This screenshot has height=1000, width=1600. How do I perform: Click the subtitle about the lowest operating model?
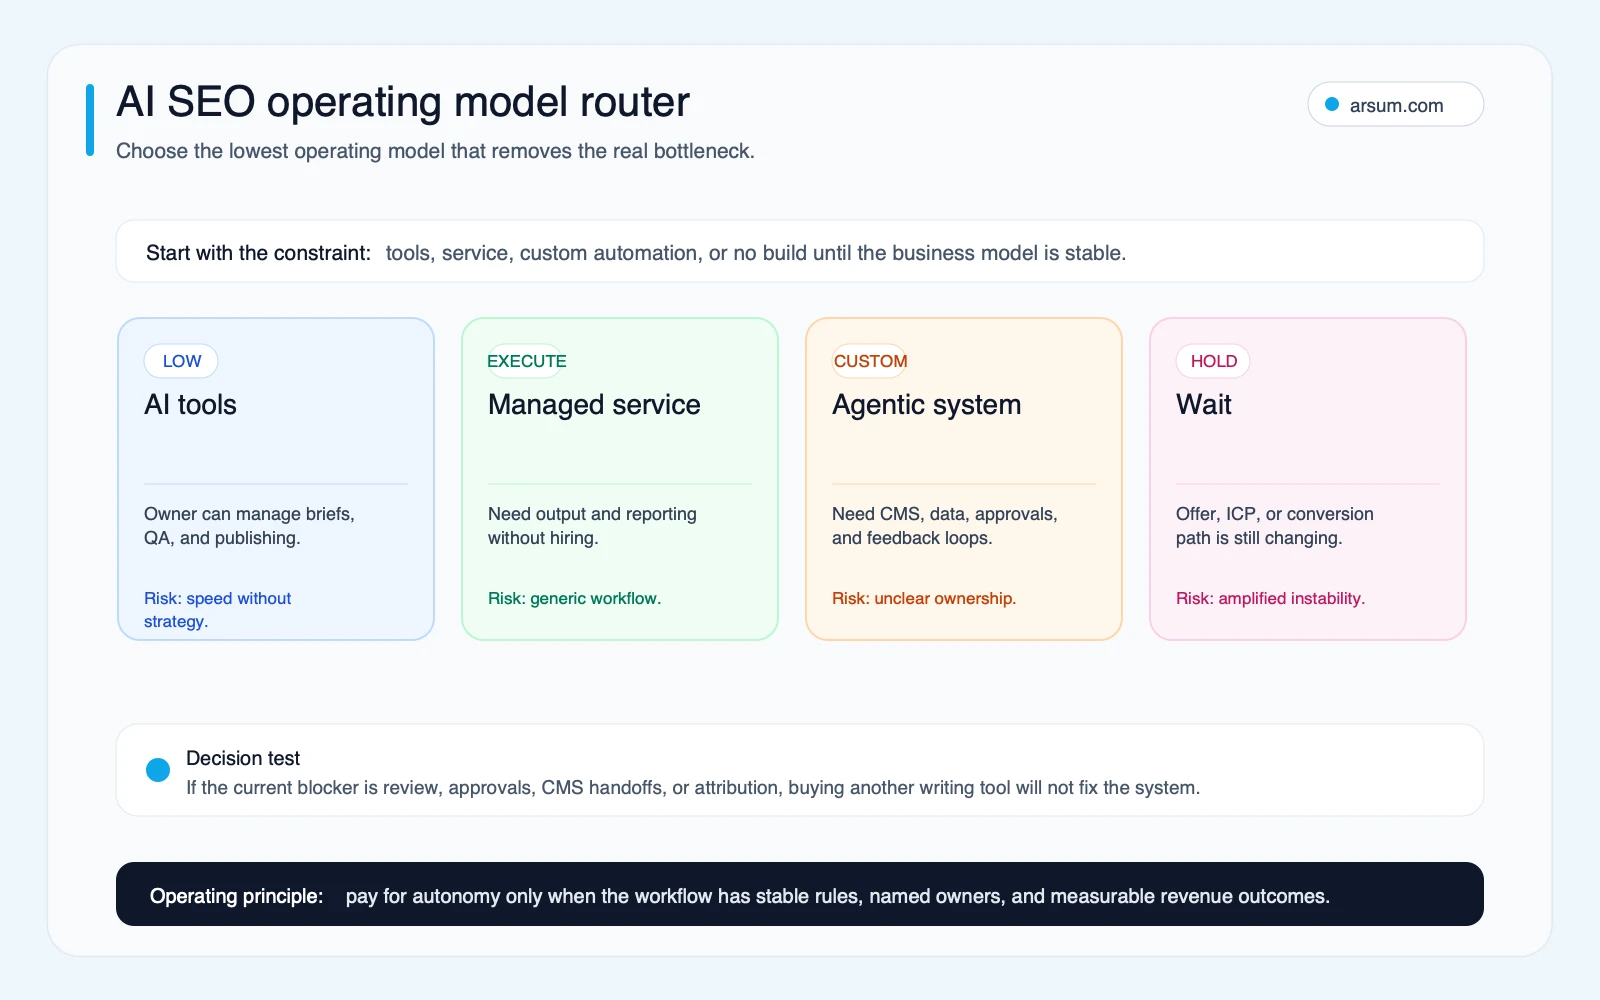pyautogui.click(x=435, y=151)
